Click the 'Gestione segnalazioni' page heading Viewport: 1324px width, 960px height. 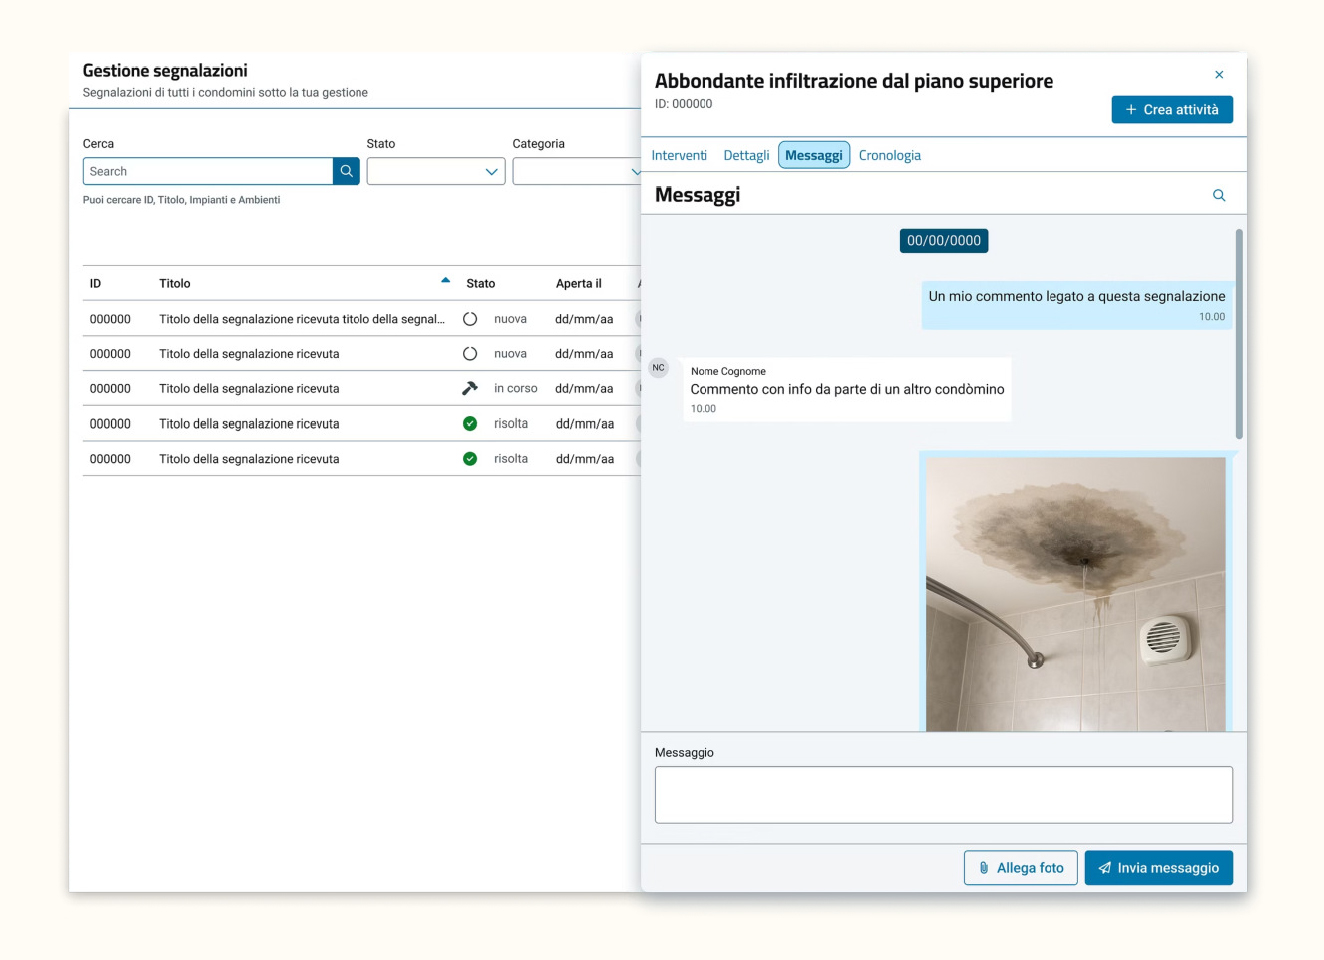pyautogui.click(x=165, y=71)
